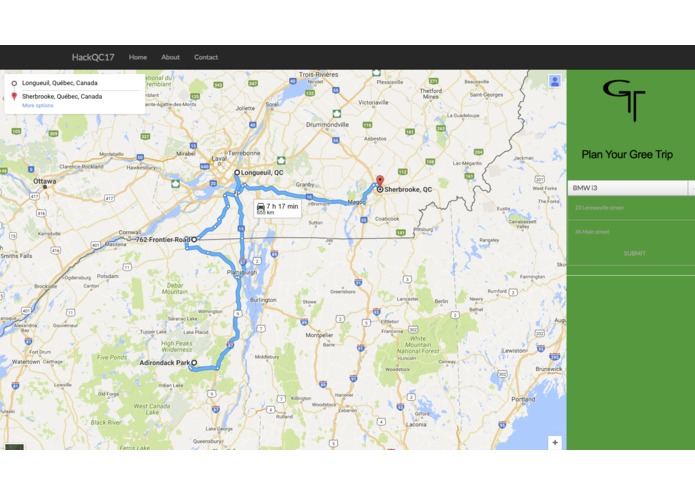The height and width of the screenshot is (494, 695).
Task: Click the Ottawa city label on map
Action: point(44,181)
